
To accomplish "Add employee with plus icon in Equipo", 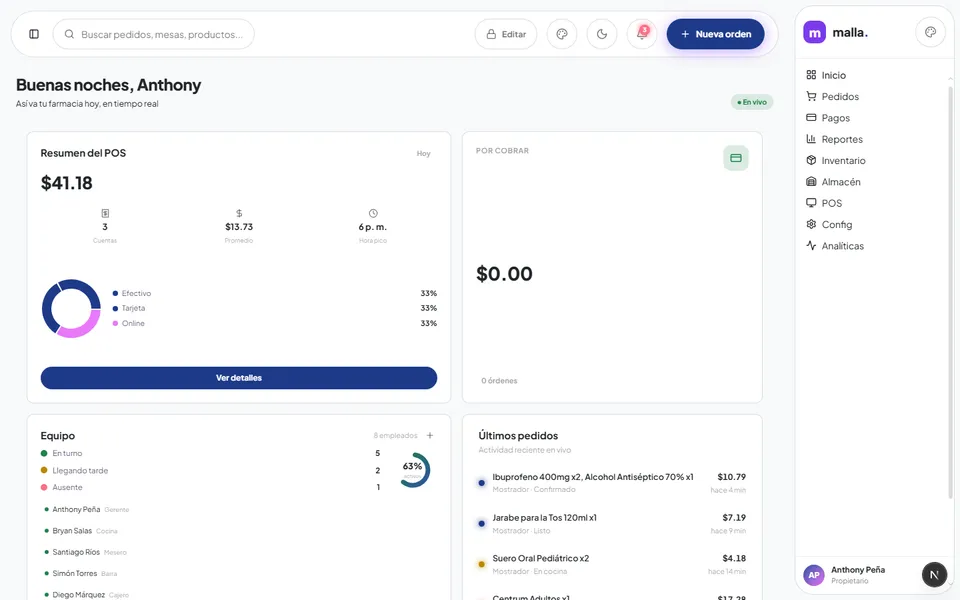I will pyautogui.click(x=430, y=435).
